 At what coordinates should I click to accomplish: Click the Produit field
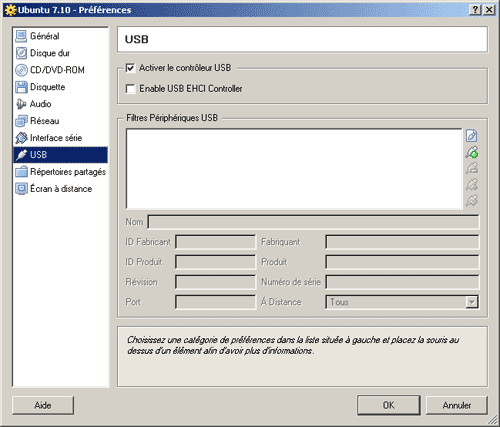(x=402, y=262)
